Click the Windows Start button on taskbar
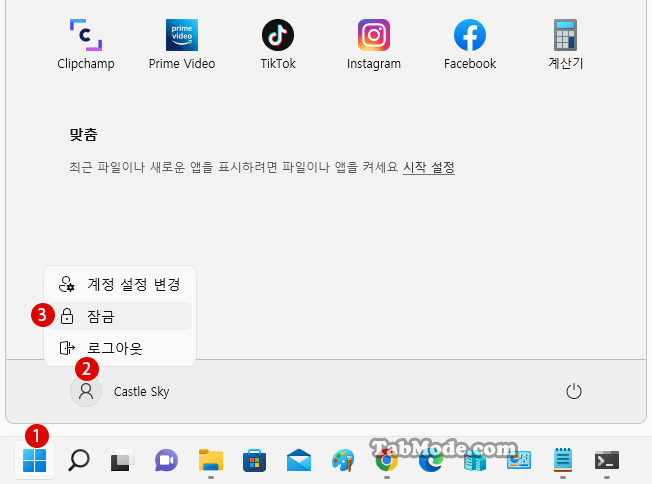Image resolution: width=652 pixels, height=484 pixels. pos(35,460)
